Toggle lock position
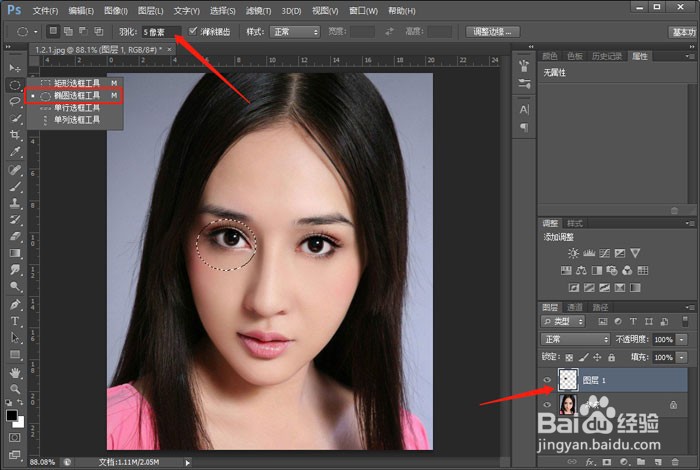This screenshot has height=470, width=700. [x=597, y=358]
